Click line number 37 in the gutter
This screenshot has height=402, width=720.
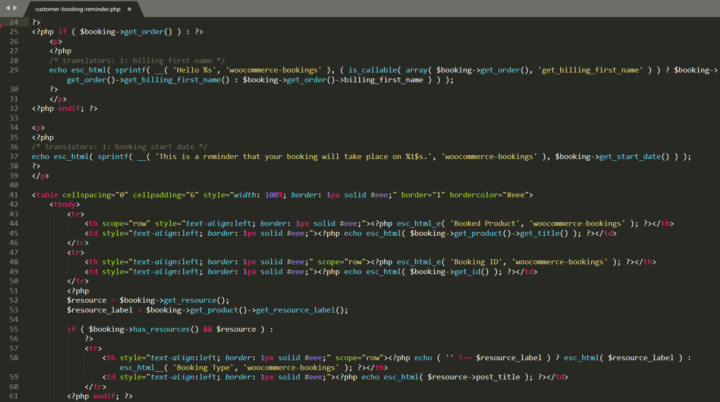click(x=14, y=156)
